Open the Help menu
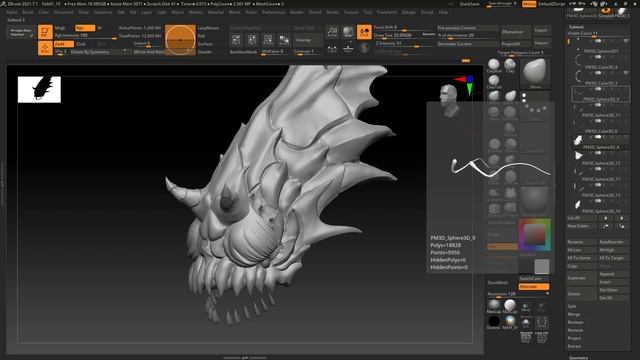 [x=443, y=12]
